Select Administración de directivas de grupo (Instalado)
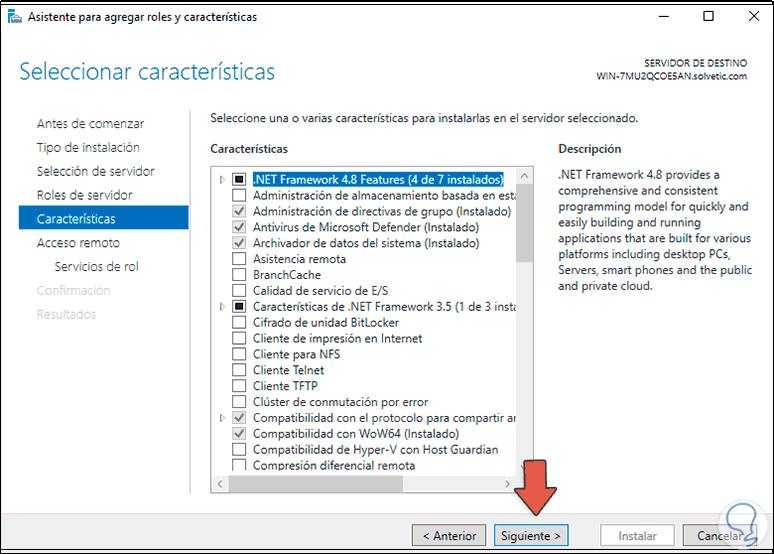774x554 pixels. (x=382, y=211)
